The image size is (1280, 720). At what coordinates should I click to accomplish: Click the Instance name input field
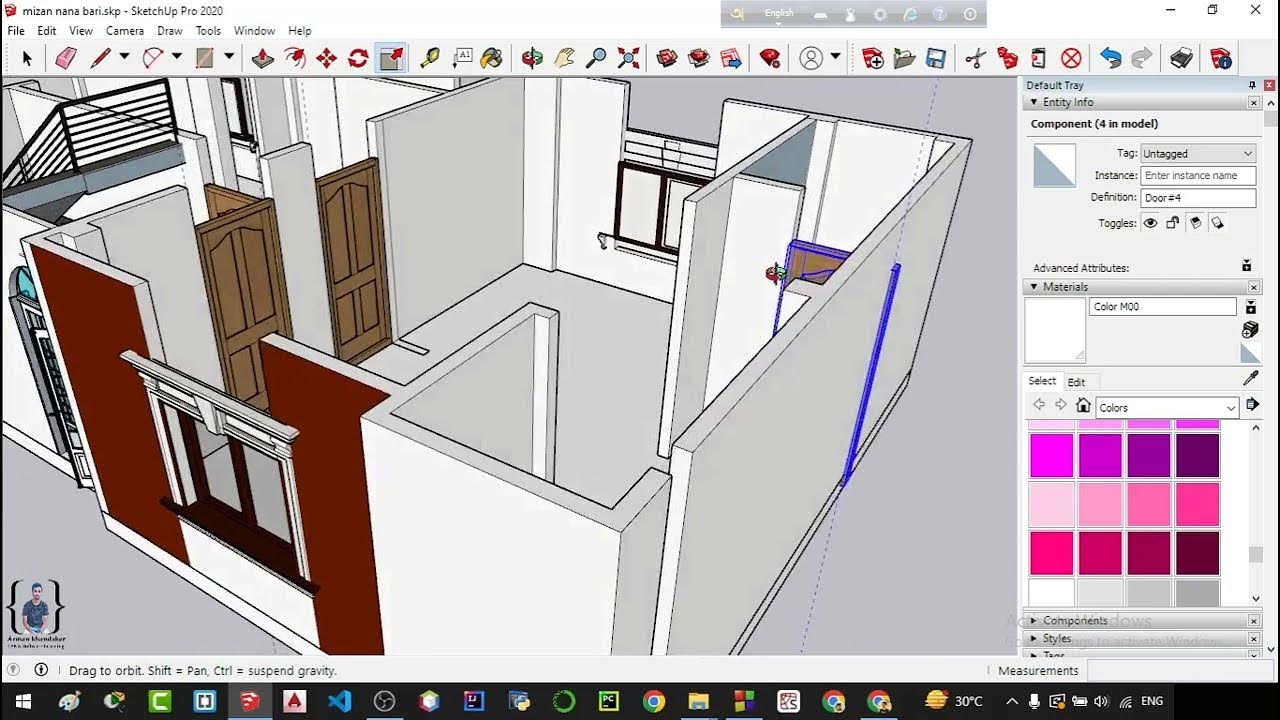[1198, 175]
